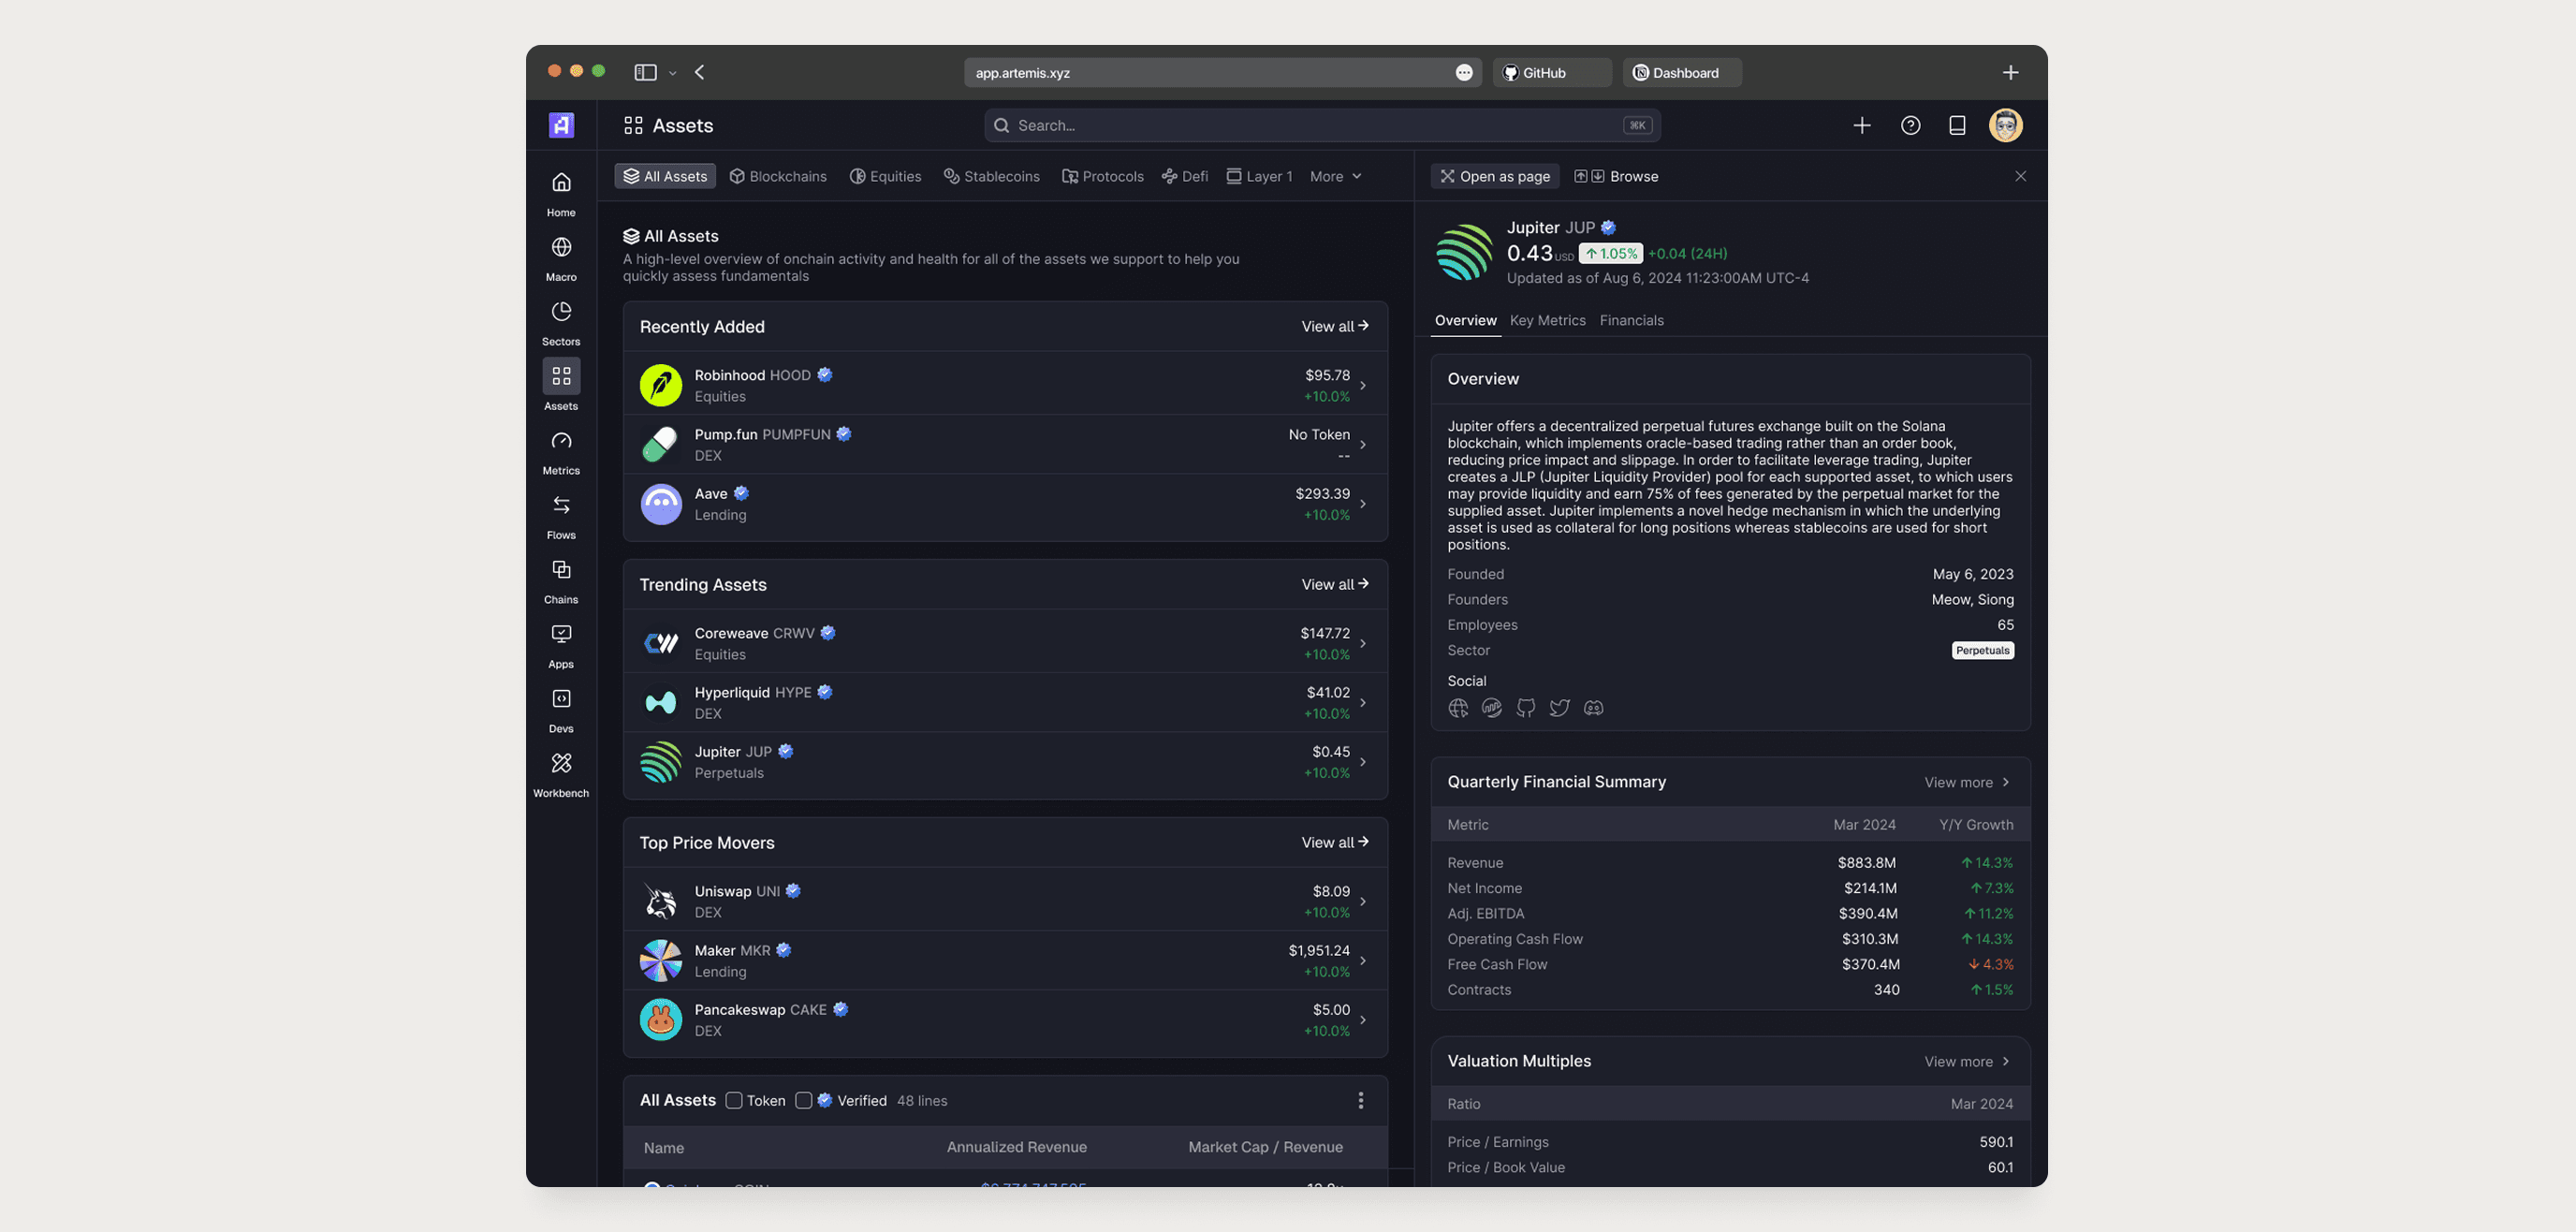Click the Open as page button

click(1494, 177)
